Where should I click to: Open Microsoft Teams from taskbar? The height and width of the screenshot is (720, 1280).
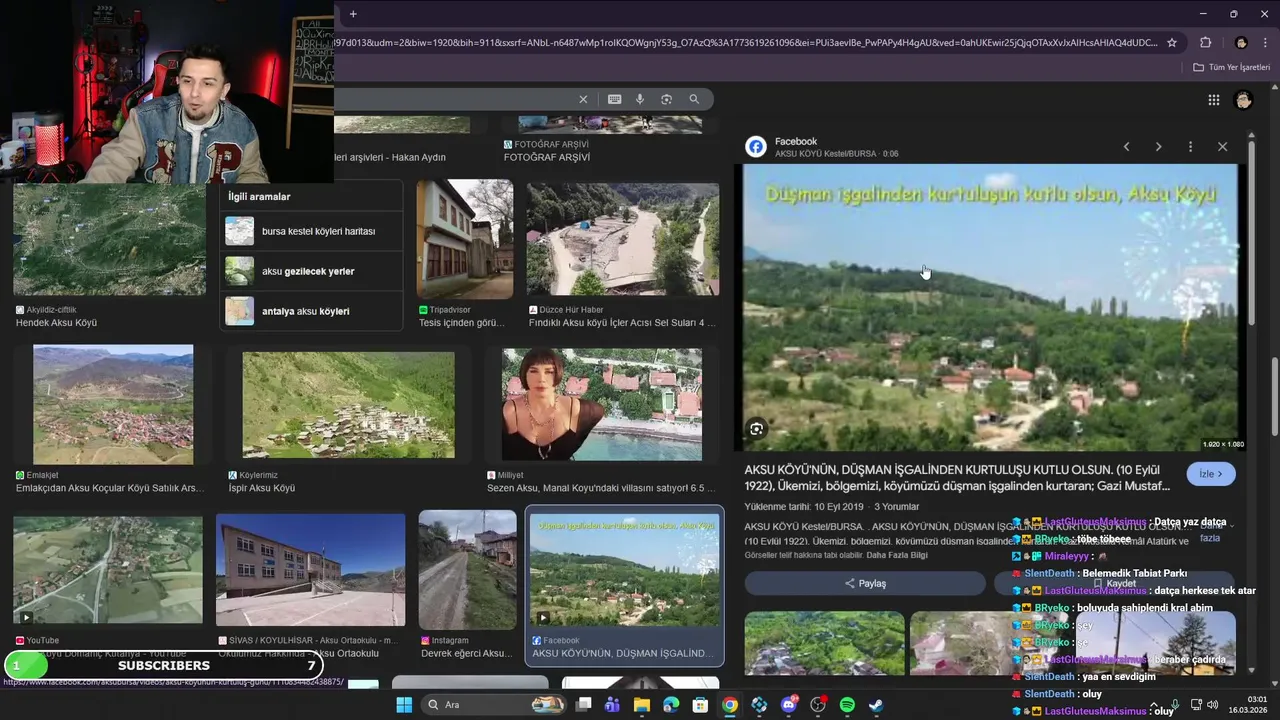[x=612, y=705]
